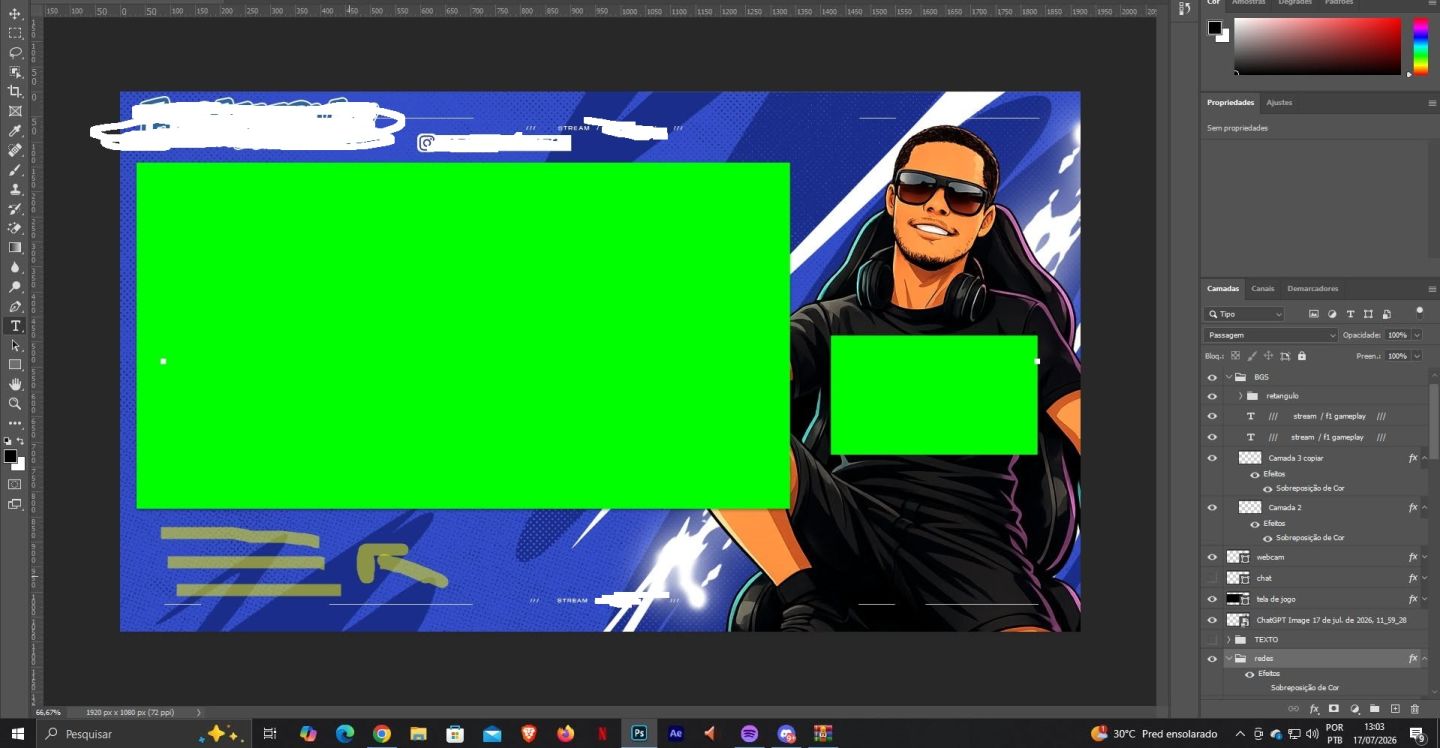The image size is (1440, 748).
Task: Select the Move tool
Action: [x=15, y=14]
